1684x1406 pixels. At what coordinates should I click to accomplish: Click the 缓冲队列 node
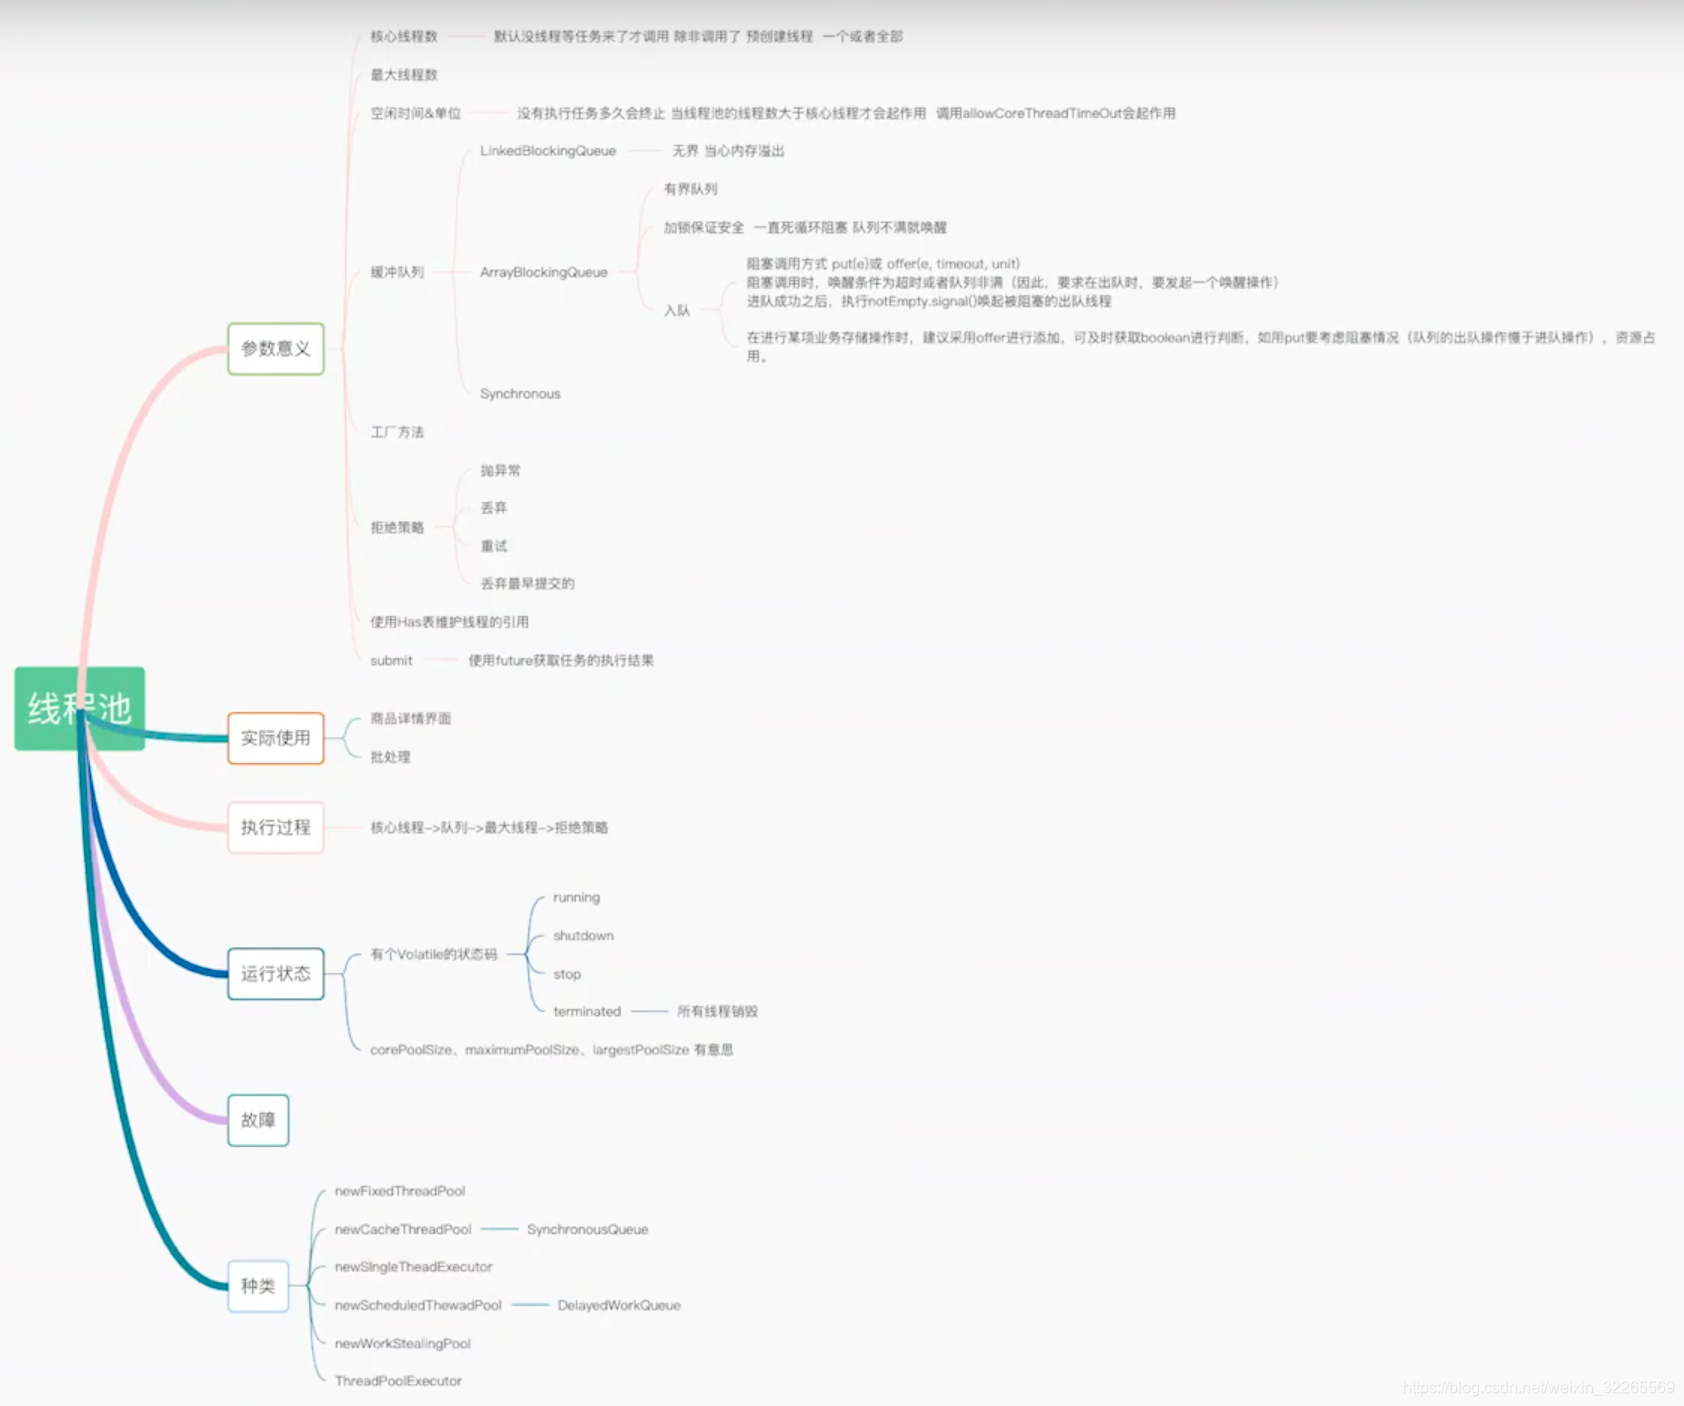click(397, 272)
